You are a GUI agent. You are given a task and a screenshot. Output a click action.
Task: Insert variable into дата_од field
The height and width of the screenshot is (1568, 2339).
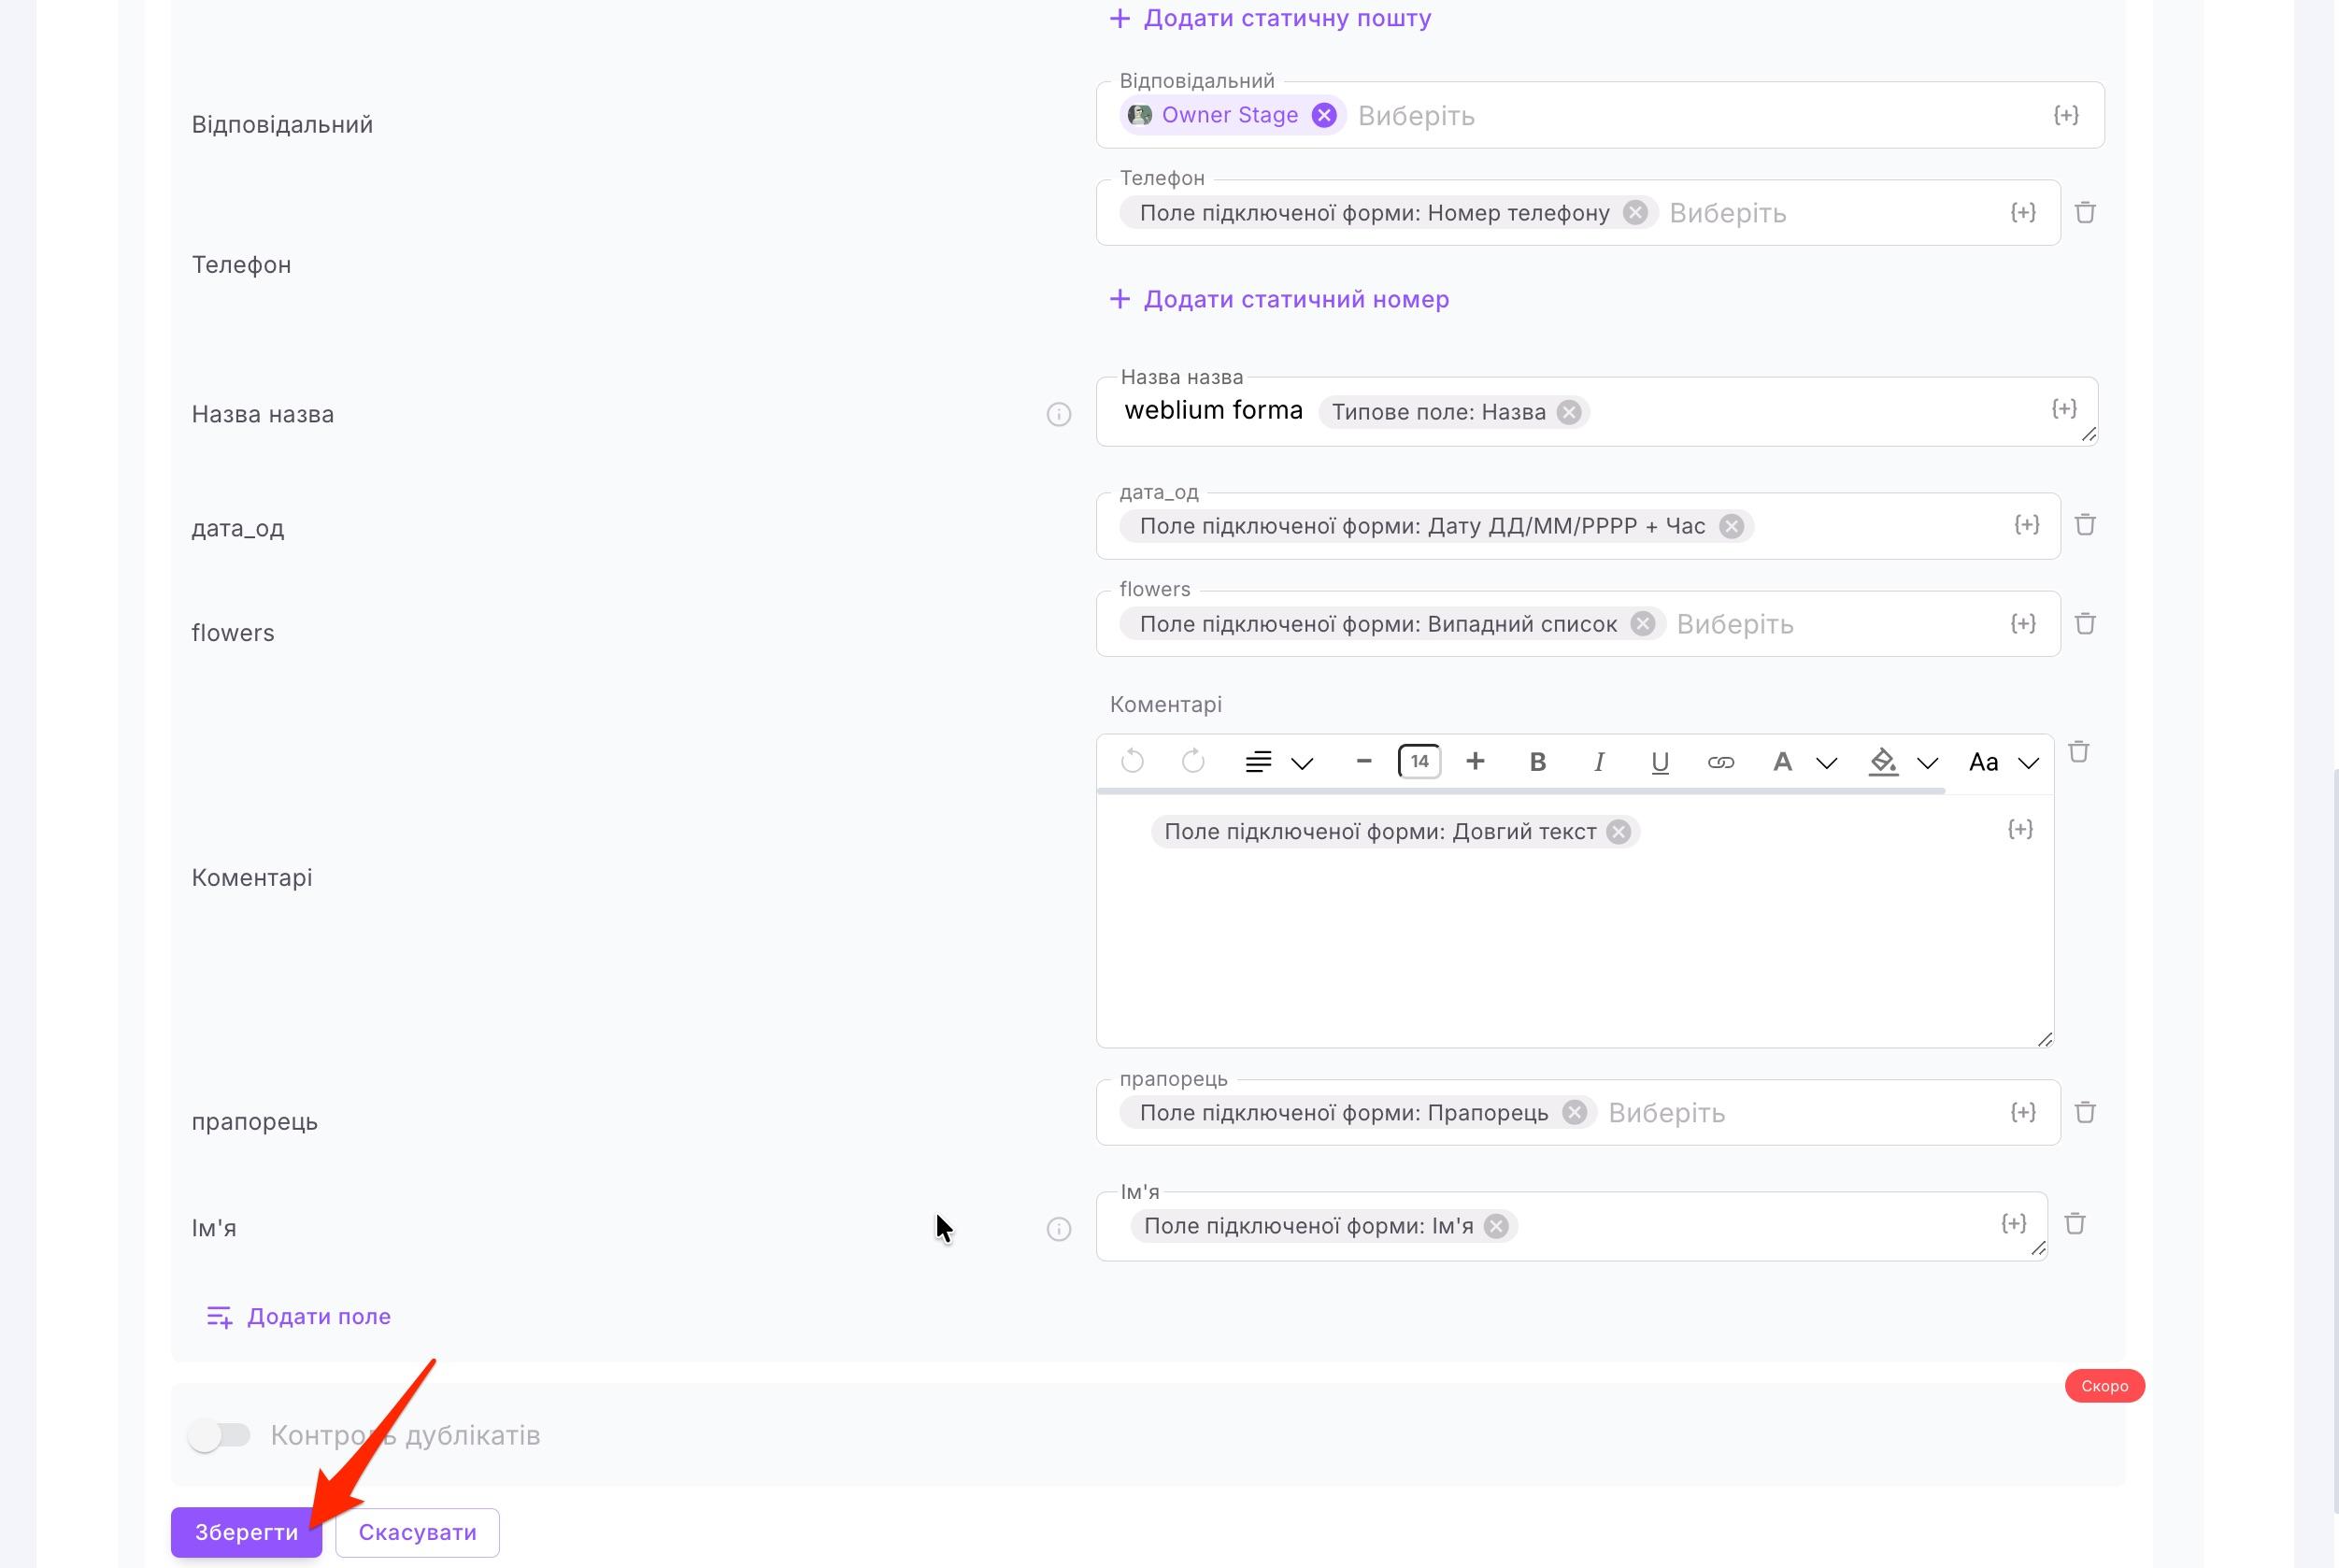2027,525
